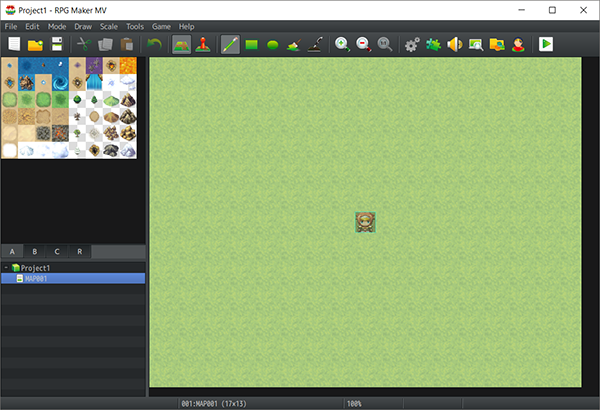The image size is (600, 410).
Task: Close the RPG Maker MV window
Action: [x=583, y=10]
